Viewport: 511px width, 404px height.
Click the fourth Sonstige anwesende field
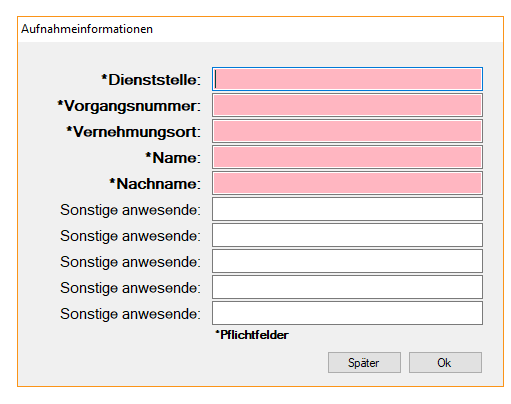tap(347, 287)
